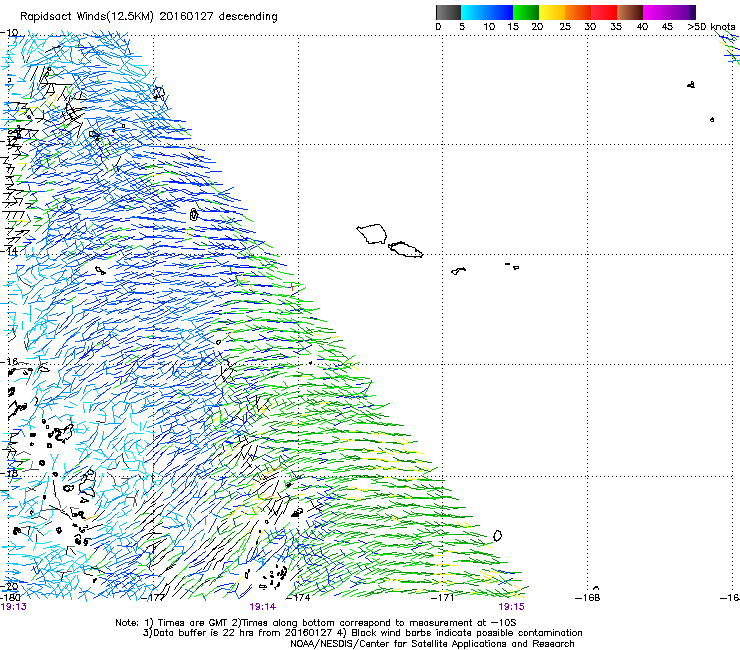740x650 pixels.
Task: Click the NOAA/NESDIS Center credit line
Action: (432, 644)
